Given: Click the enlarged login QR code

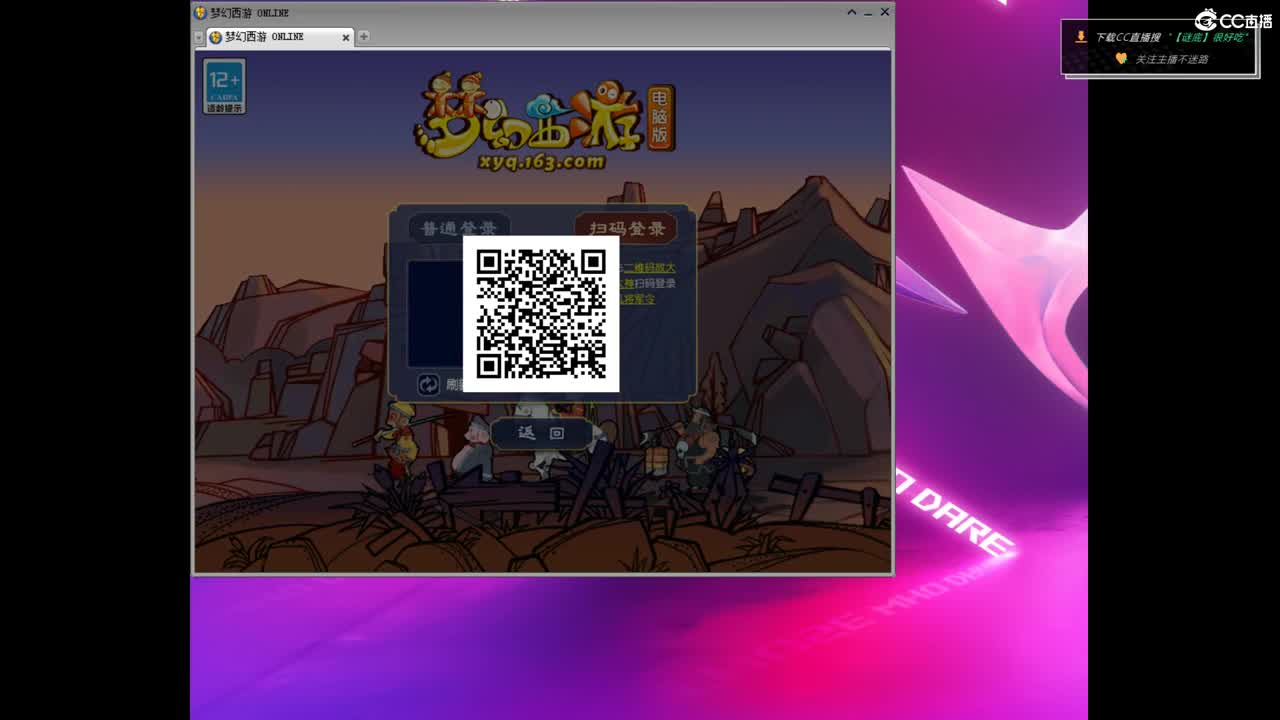Looking at the screenshot, I should click(541, 314).
